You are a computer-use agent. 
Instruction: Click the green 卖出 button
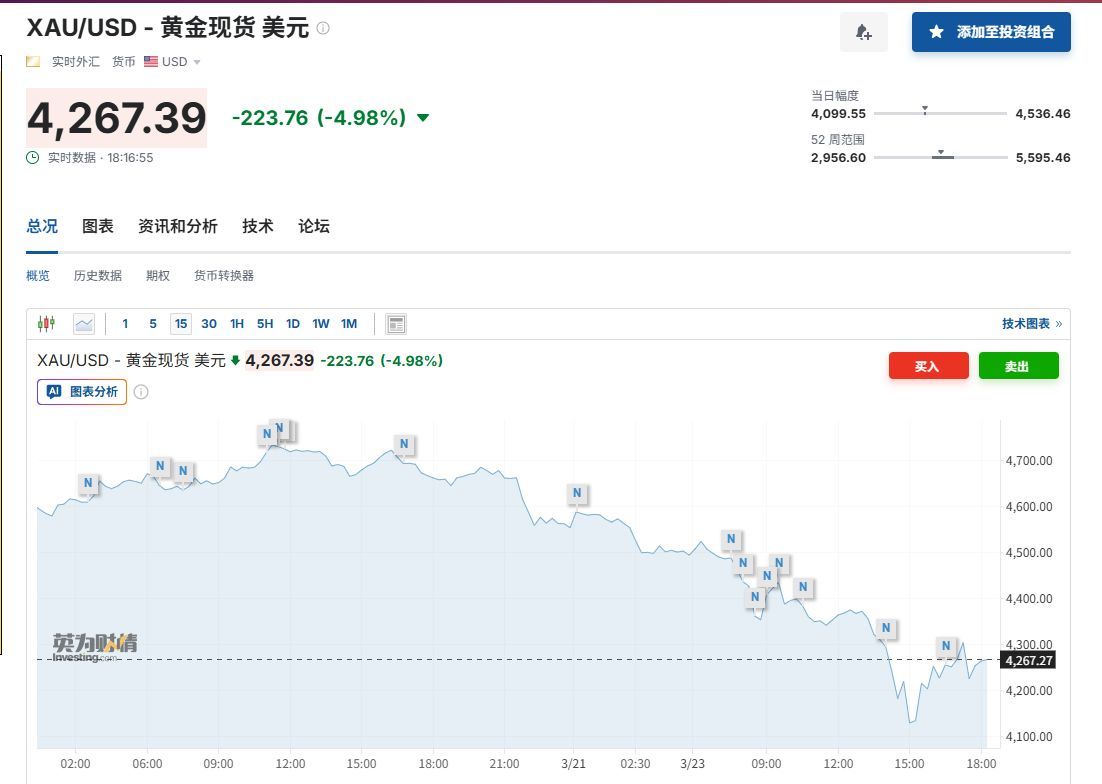[1018, 367]
